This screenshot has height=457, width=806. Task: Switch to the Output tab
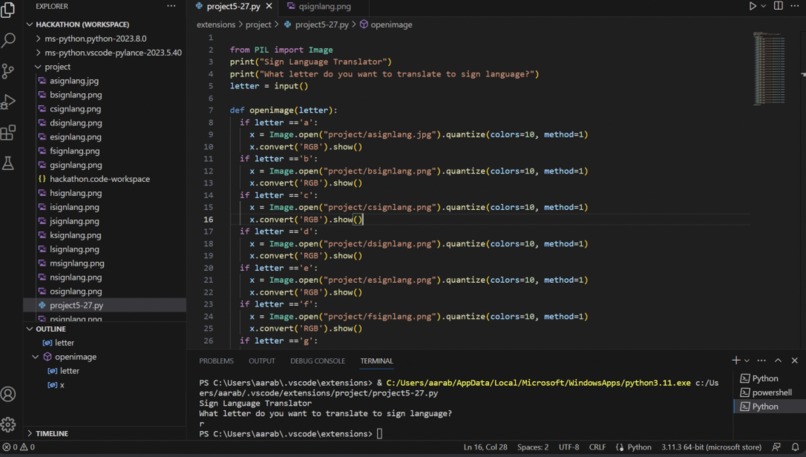pos(262,361)
